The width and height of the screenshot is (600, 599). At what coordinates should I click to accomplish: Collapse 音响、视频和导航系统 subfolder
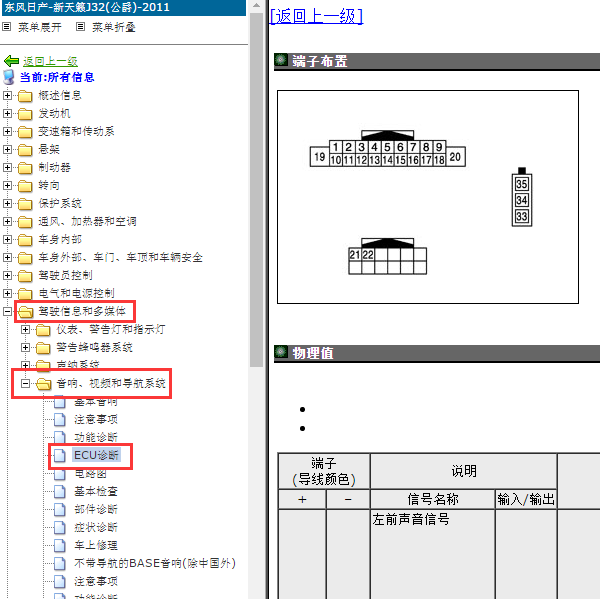[25, 383]
